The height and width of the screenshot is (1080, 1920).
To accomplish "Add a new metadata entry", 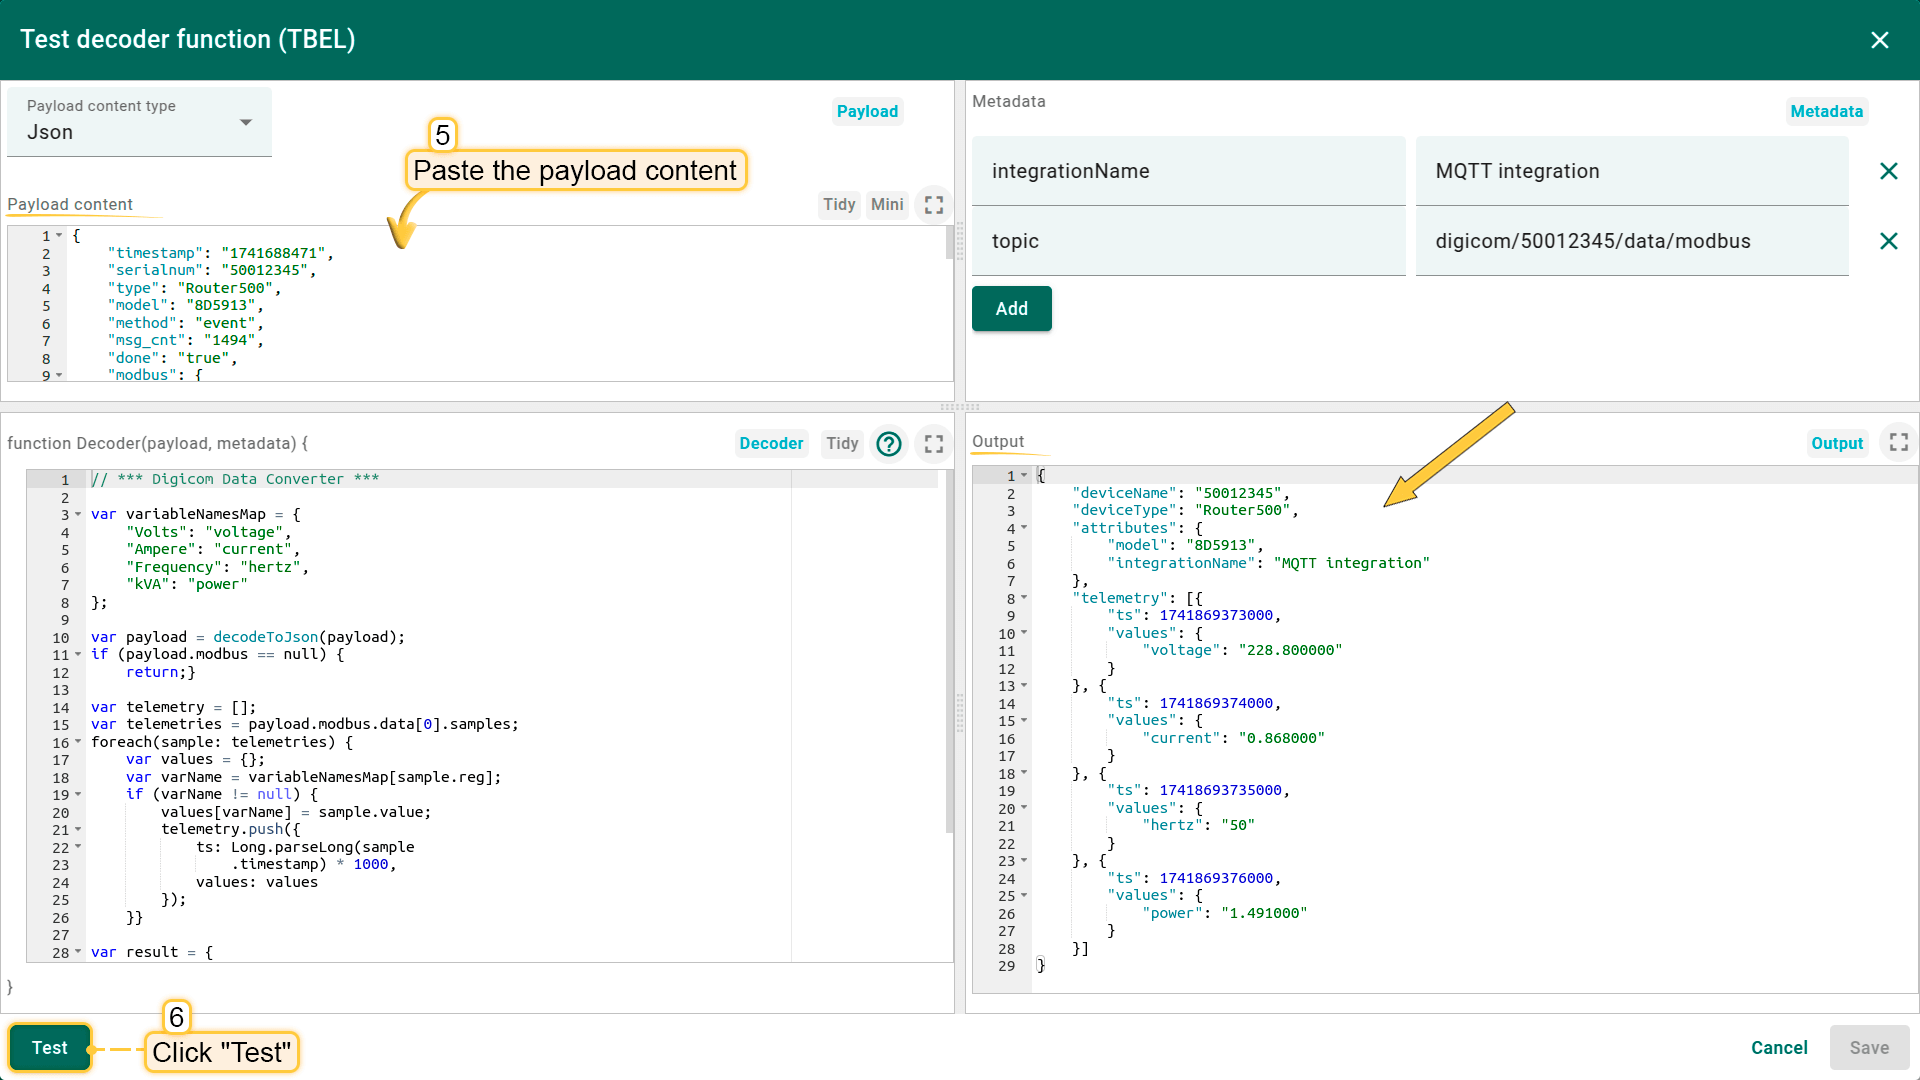I will (1011, 308).
